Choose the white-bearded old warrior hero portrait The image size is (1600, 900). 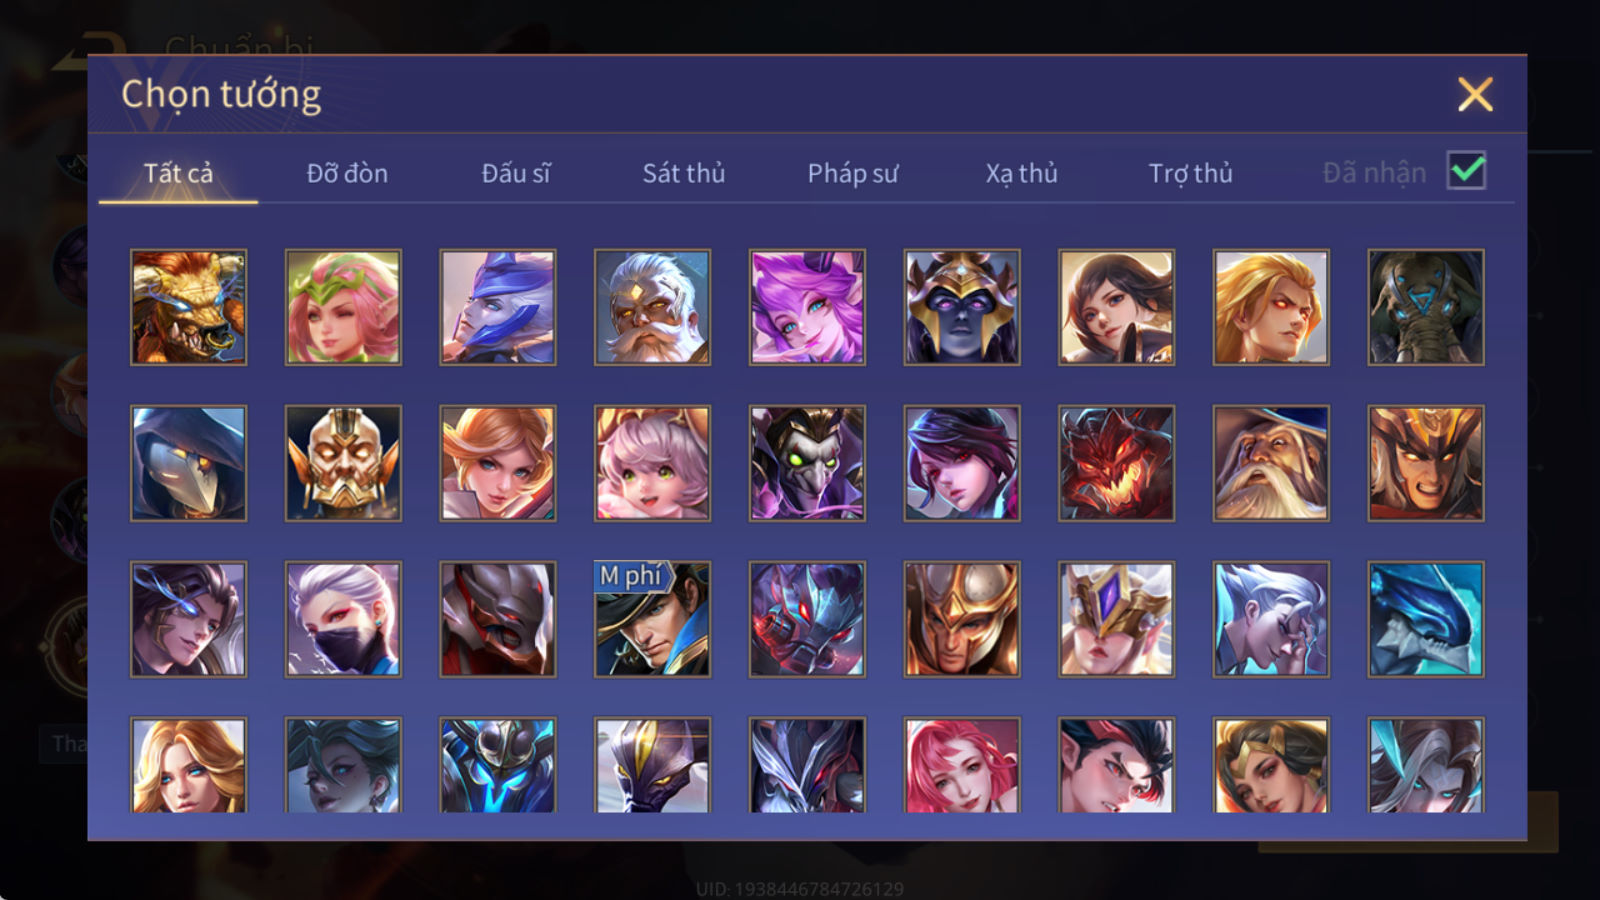coord(652,307)
